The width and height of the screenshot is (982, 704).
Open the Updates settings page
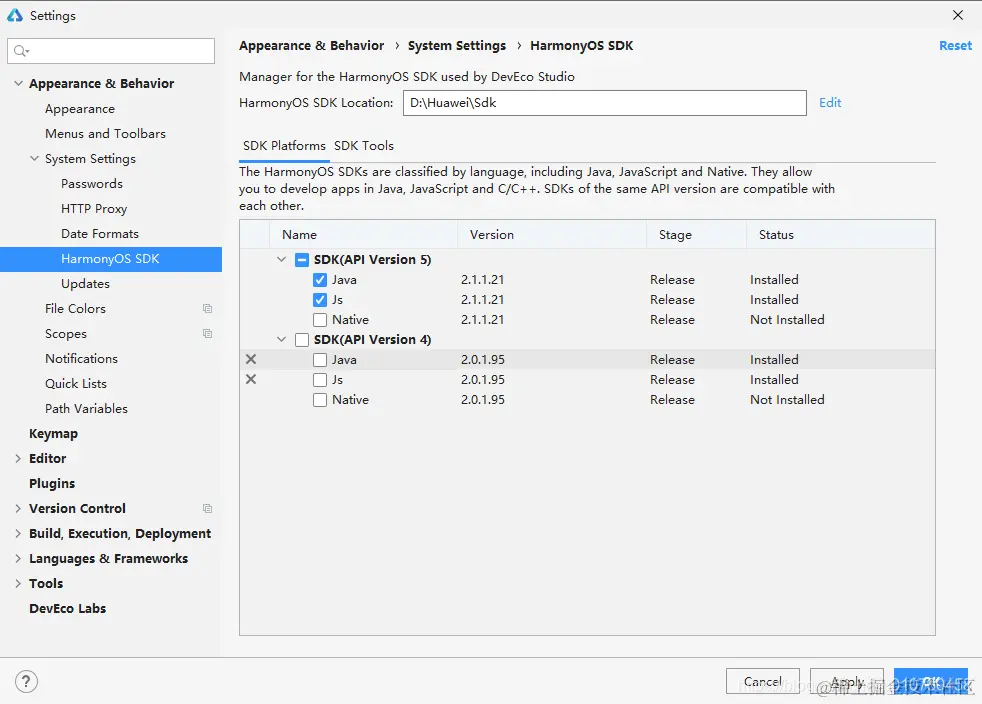[x=85, y=284]
